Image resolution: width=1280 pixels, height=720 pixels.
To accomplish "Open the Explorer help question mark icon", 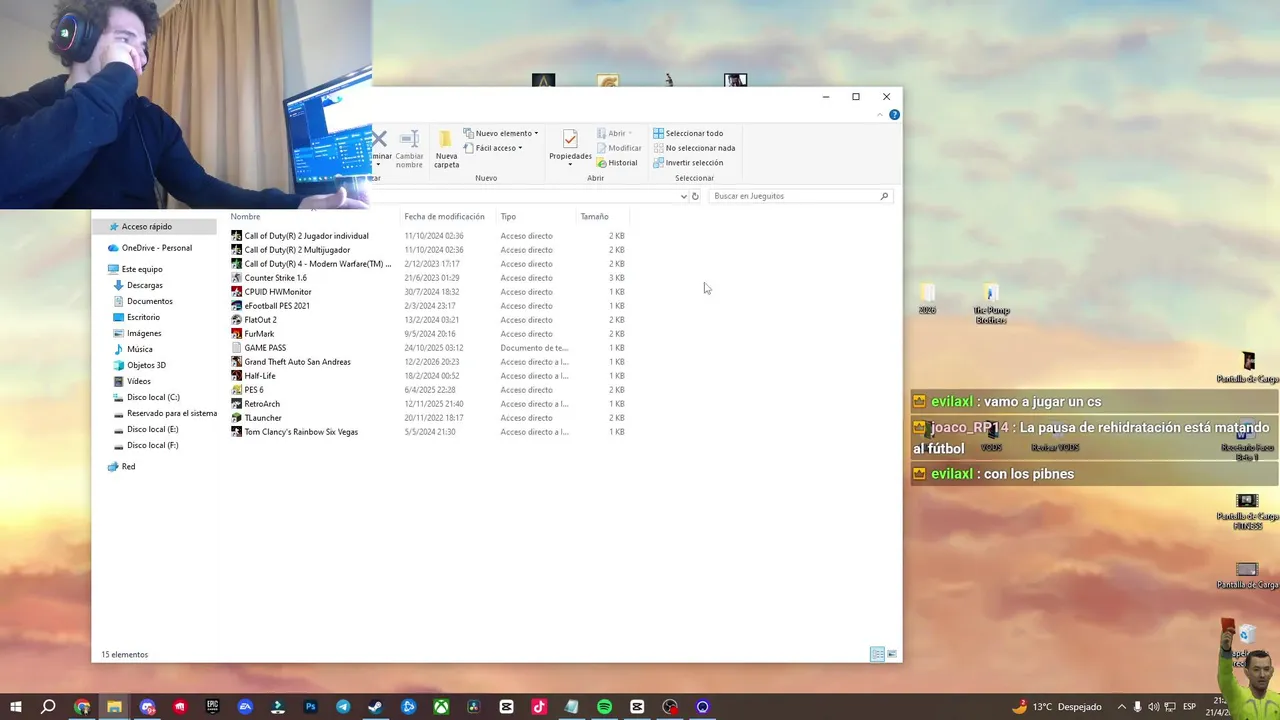I will tap(894, 115).
